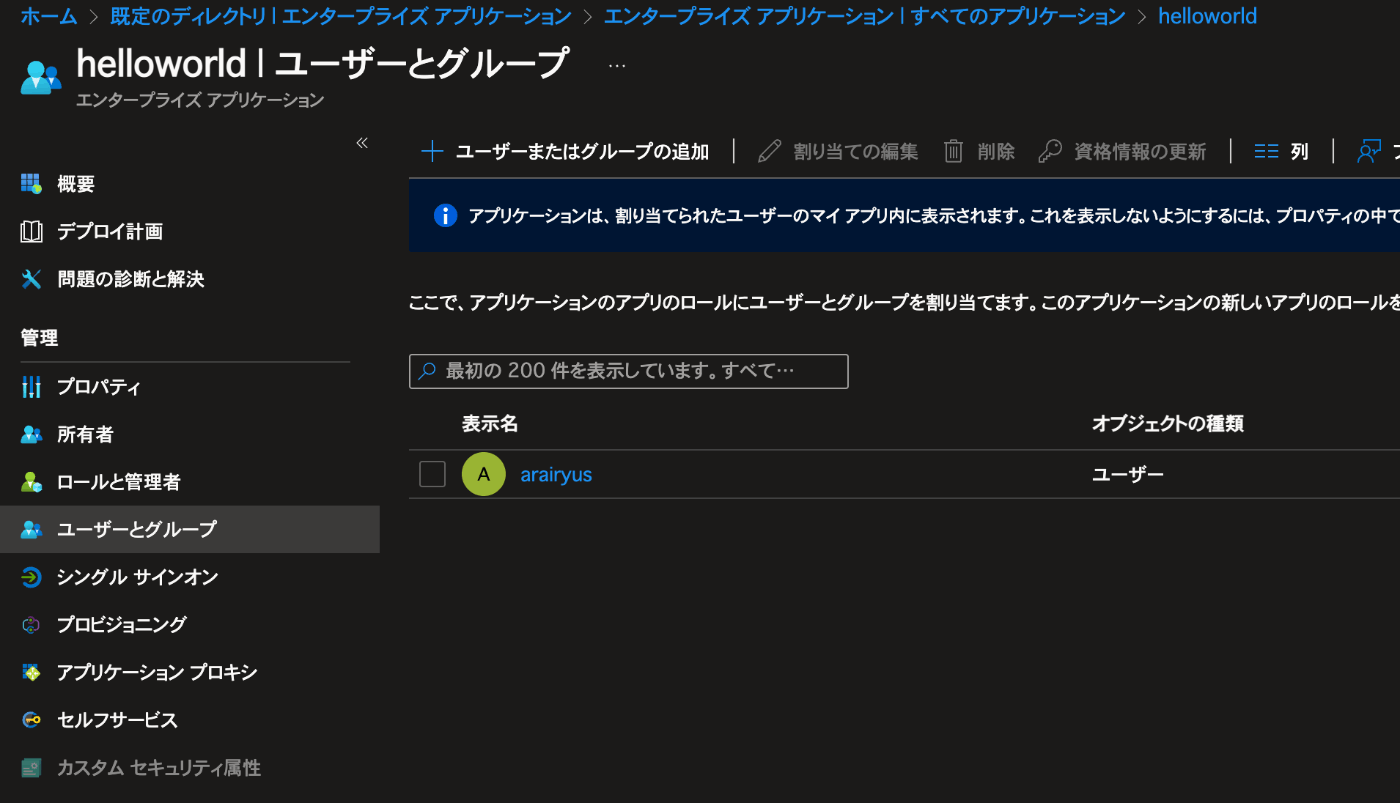Focus the 最初の 200 件 search field
Screen dimensions: 1400x803
(629, 371)
